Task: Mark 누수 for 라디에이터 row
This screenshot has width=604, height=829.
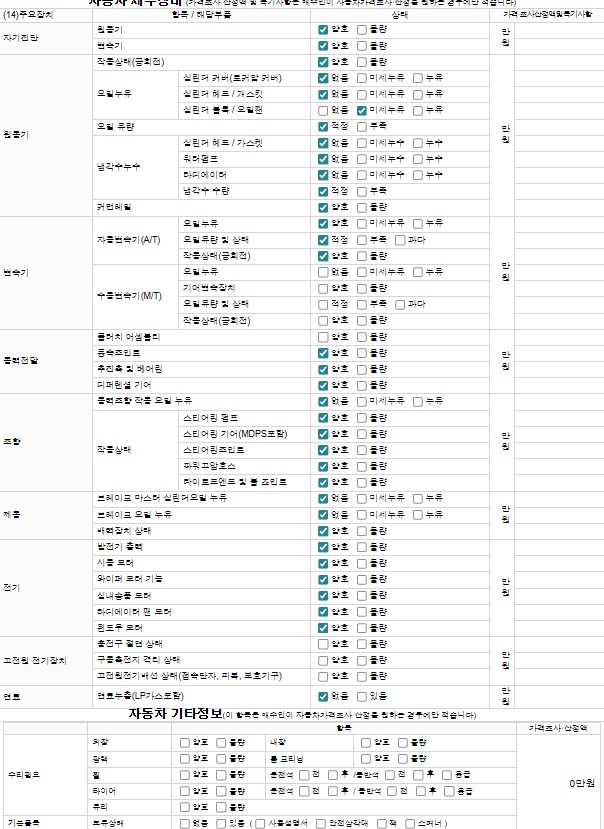Action: tap(418, 175)
